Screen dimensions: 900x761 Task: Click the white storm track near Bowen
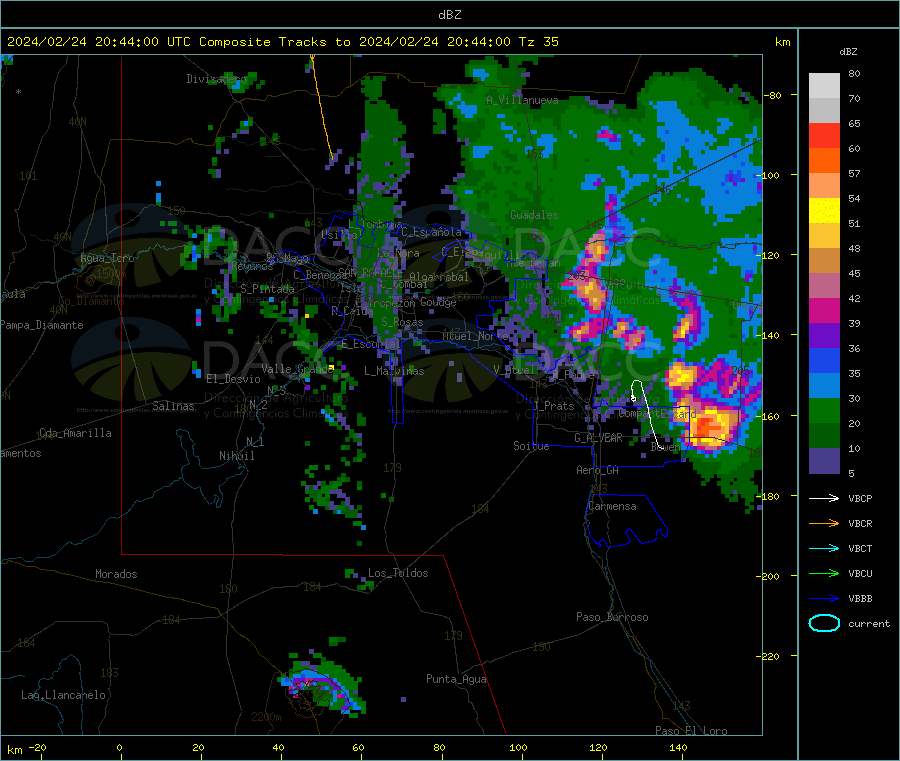pos(649,413)
